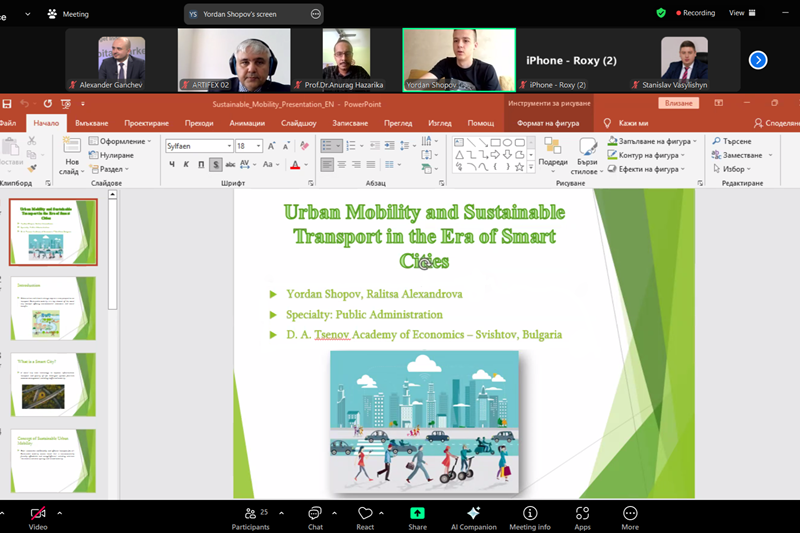Show next participants with blue arrow
800x533 pixels.
tap(758, 60)
